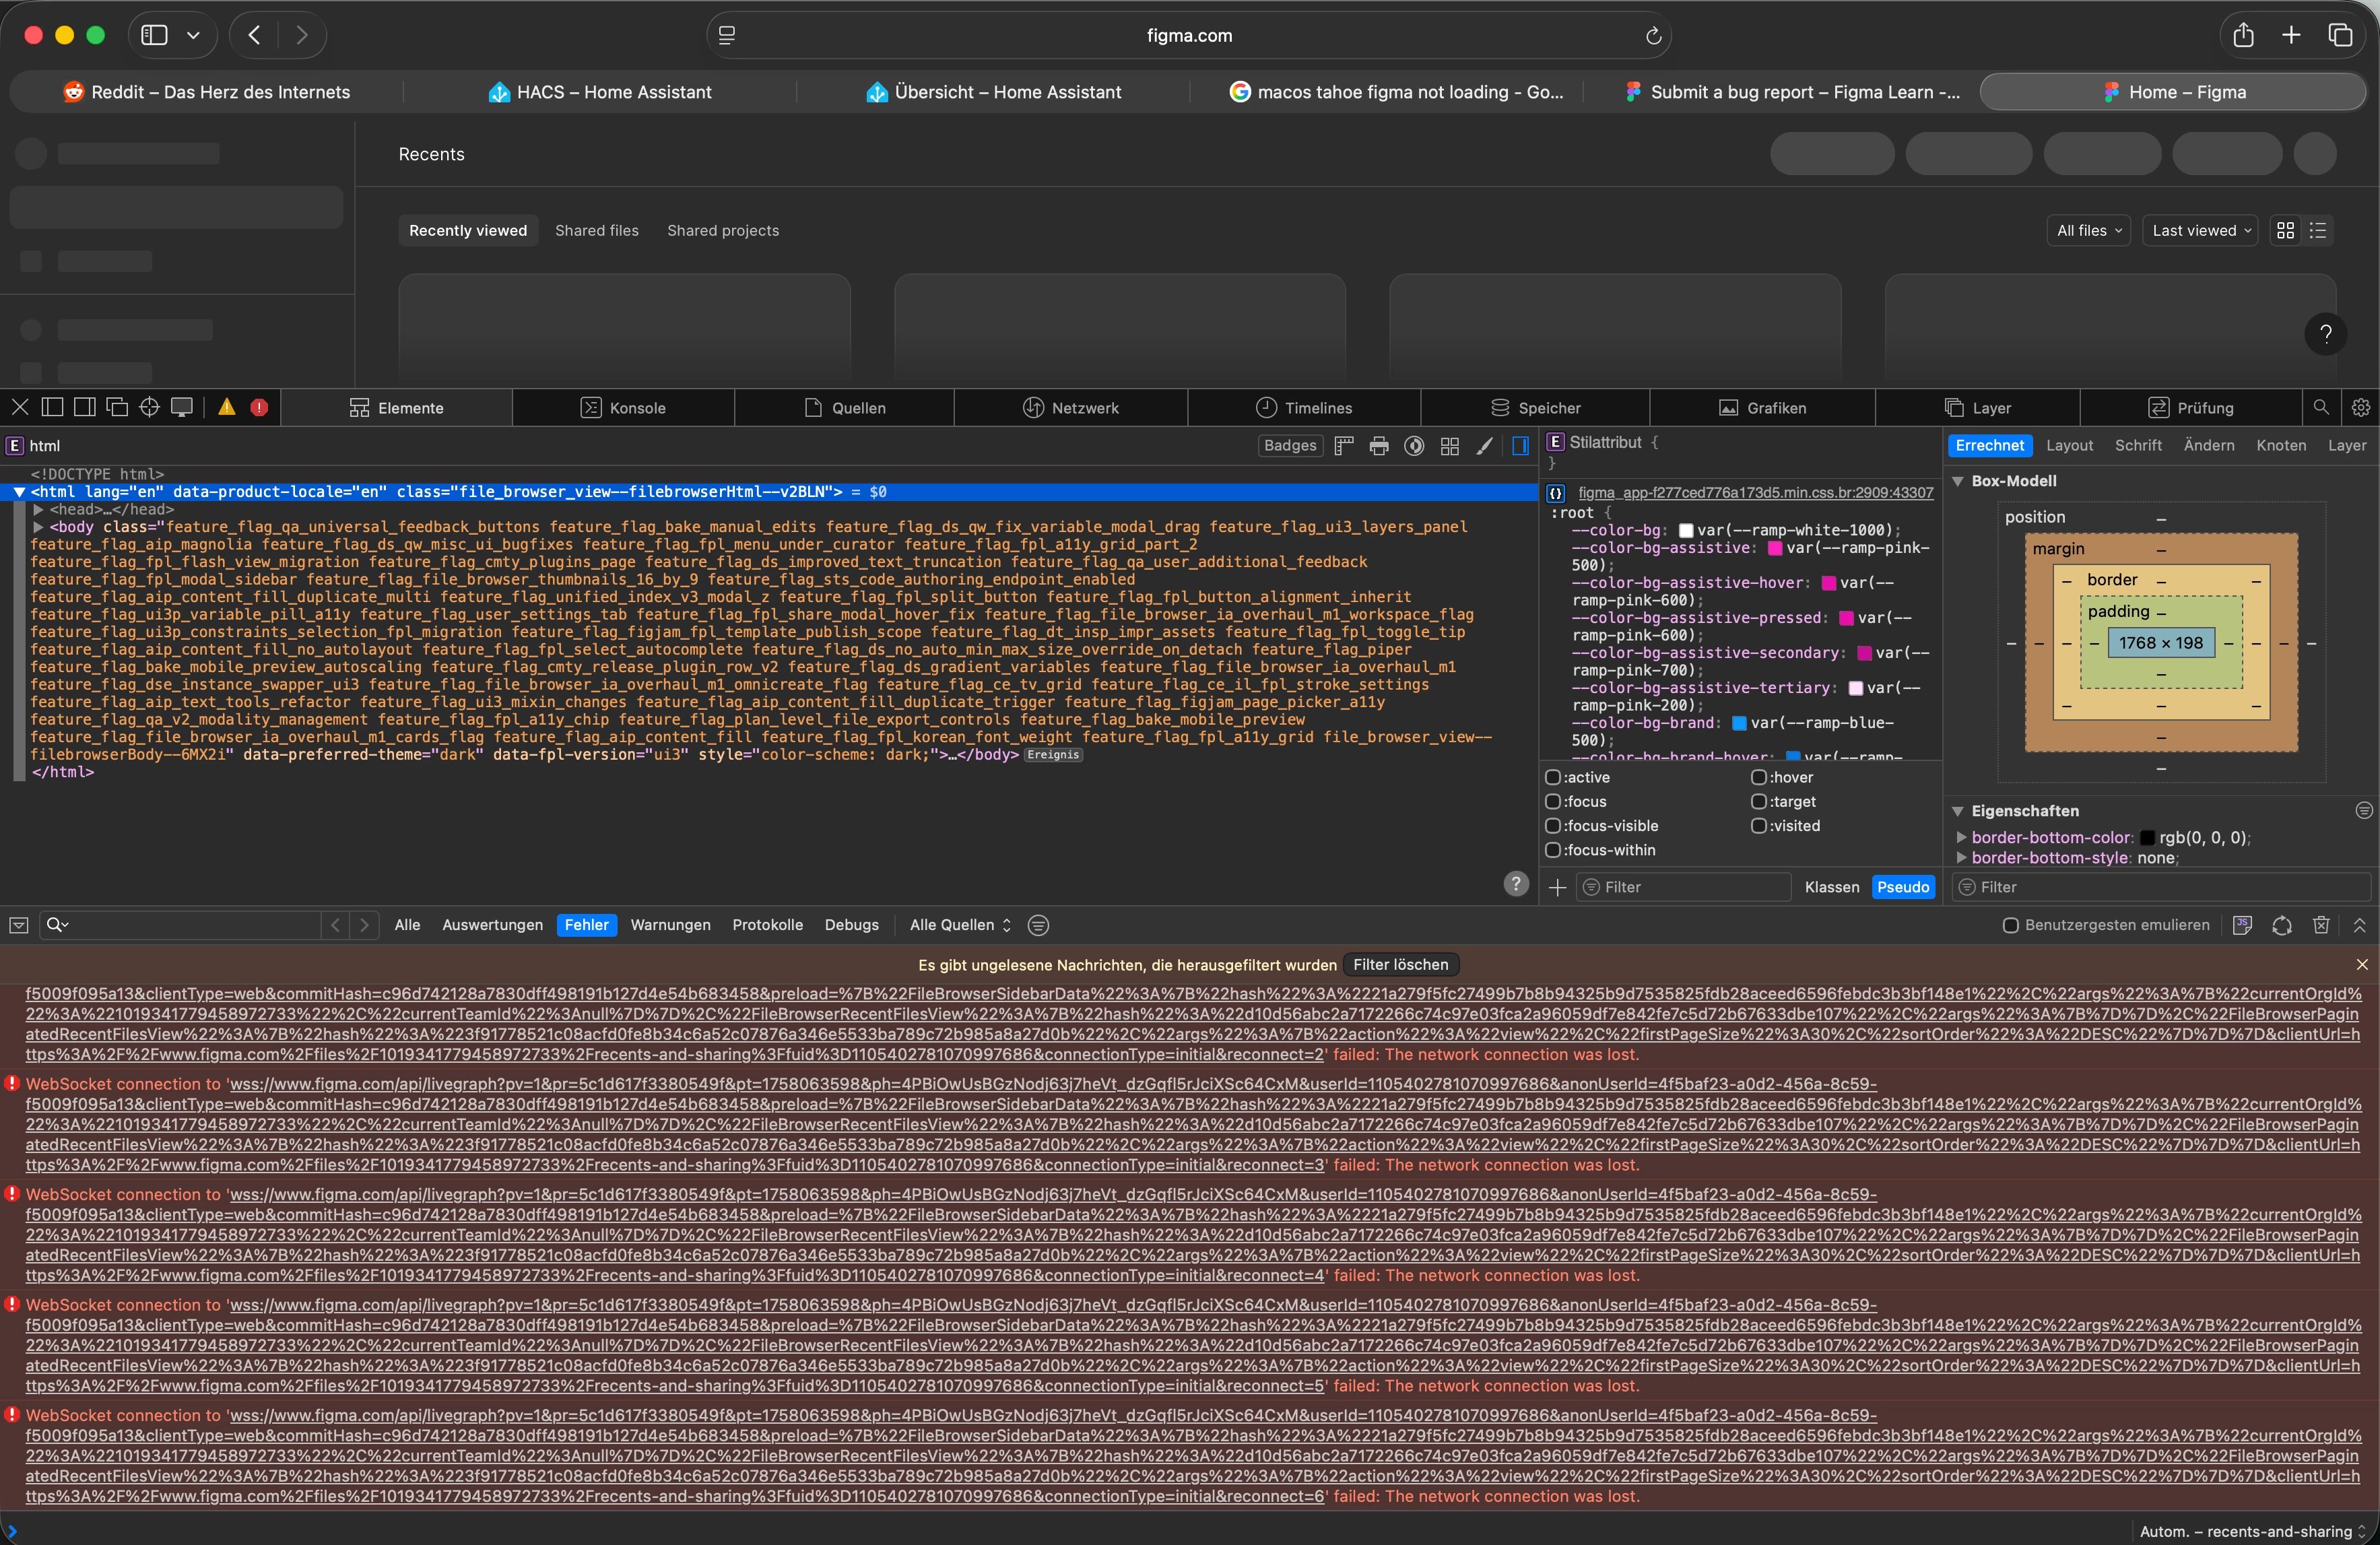Toggle print styles icon

click(1379, 446)
